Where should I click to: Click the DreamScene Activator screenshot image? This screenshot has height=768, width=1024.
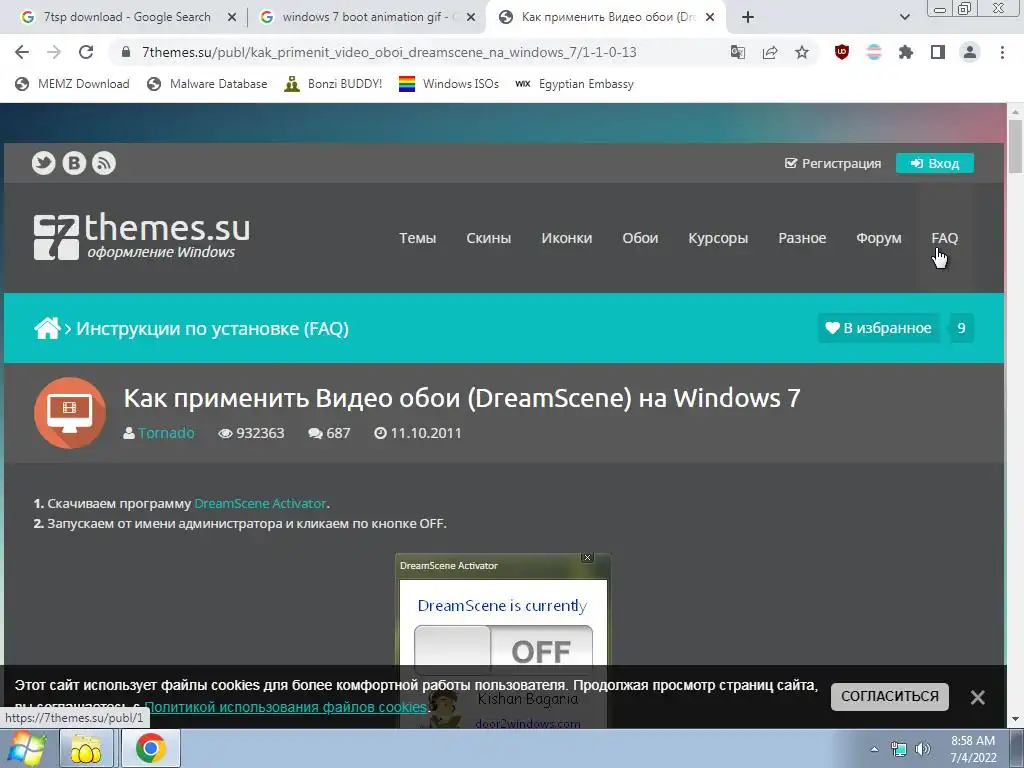503,640
